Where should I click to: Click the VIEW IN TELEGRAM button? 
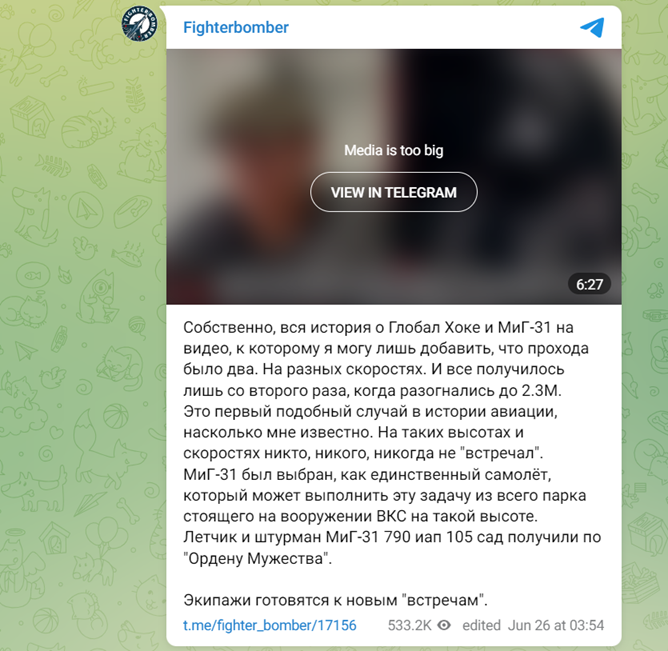point(394,192)
